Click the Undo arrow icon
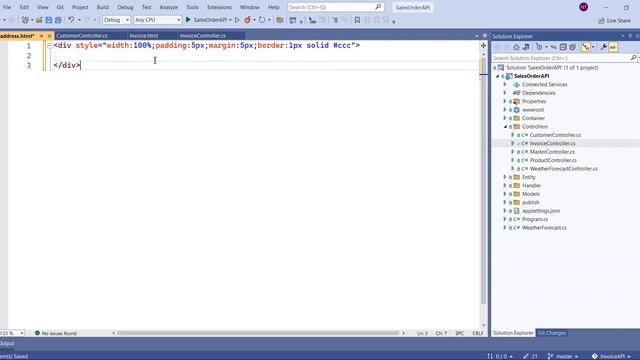640x360 pixels. point(71,20)
